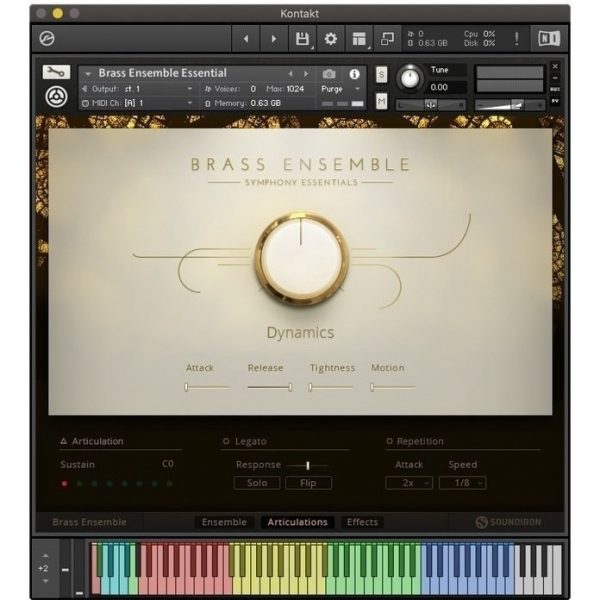
Task: Open the Output st. 1 dropdown
Action: click(x=137, y=89)
